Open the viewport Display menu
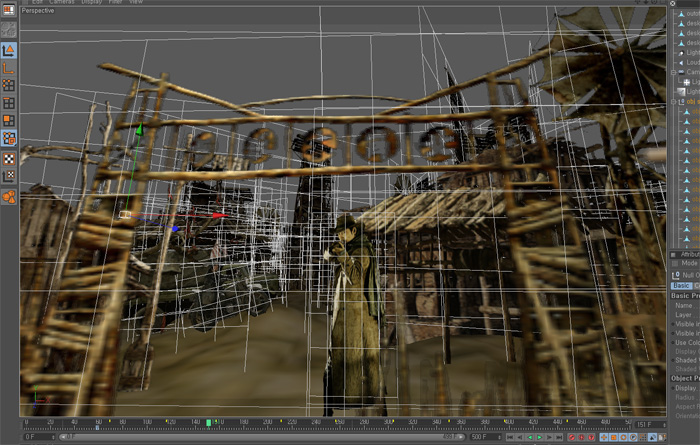Screen dimensions: 700x445 point(92,2)
